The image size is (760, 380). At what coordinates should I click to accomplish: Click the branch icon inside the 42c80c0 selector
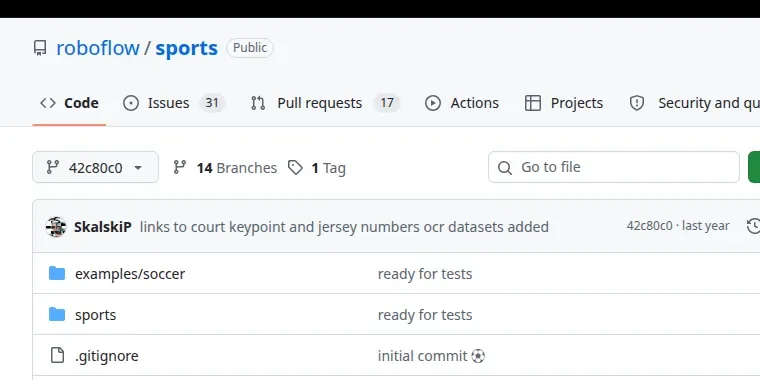[x=52, y=167]
